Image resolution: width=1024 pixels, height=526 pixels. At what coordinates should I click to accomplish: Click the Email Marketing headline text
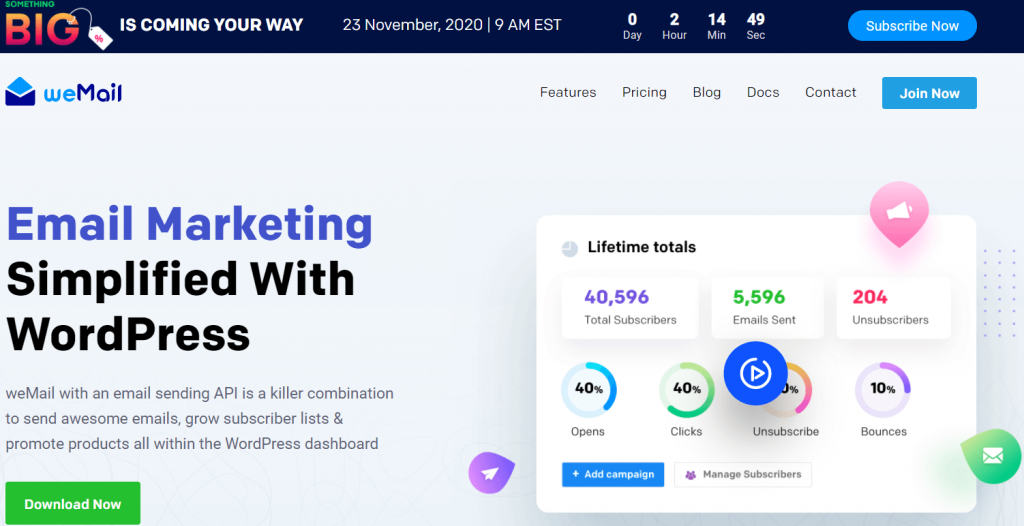point(189,223)
